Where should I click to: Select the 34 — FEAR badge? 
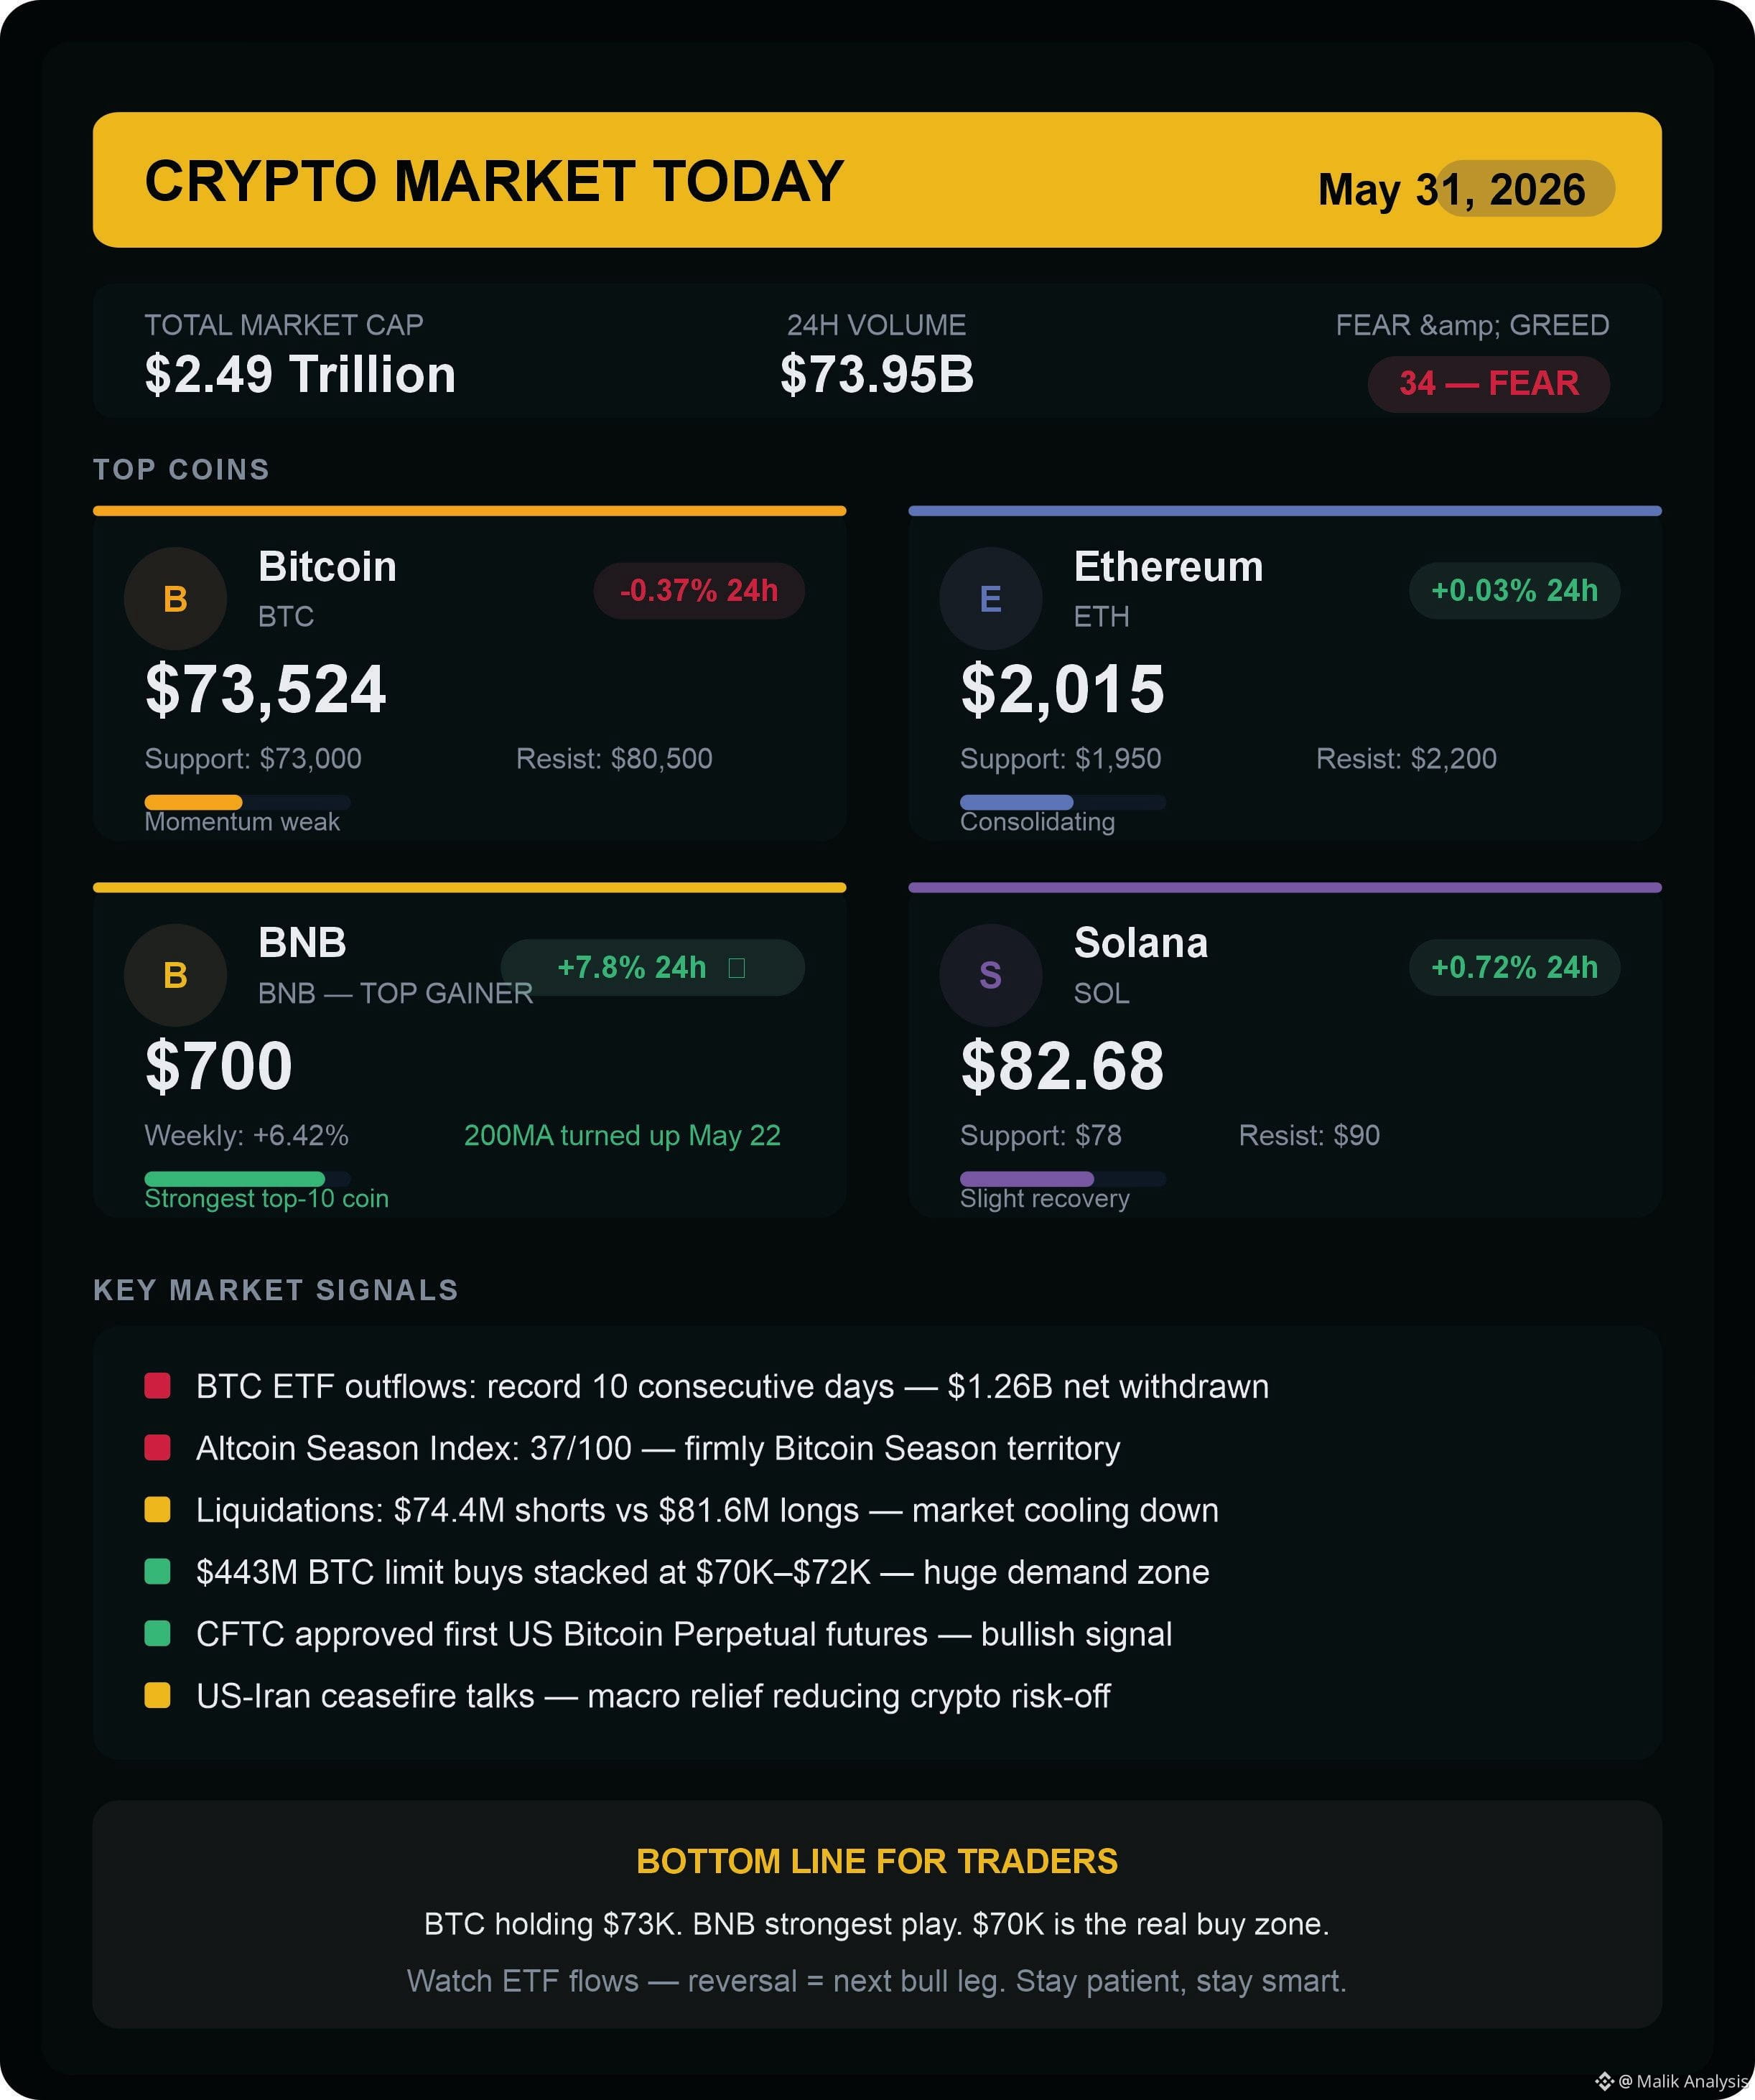click(1488, 384)
